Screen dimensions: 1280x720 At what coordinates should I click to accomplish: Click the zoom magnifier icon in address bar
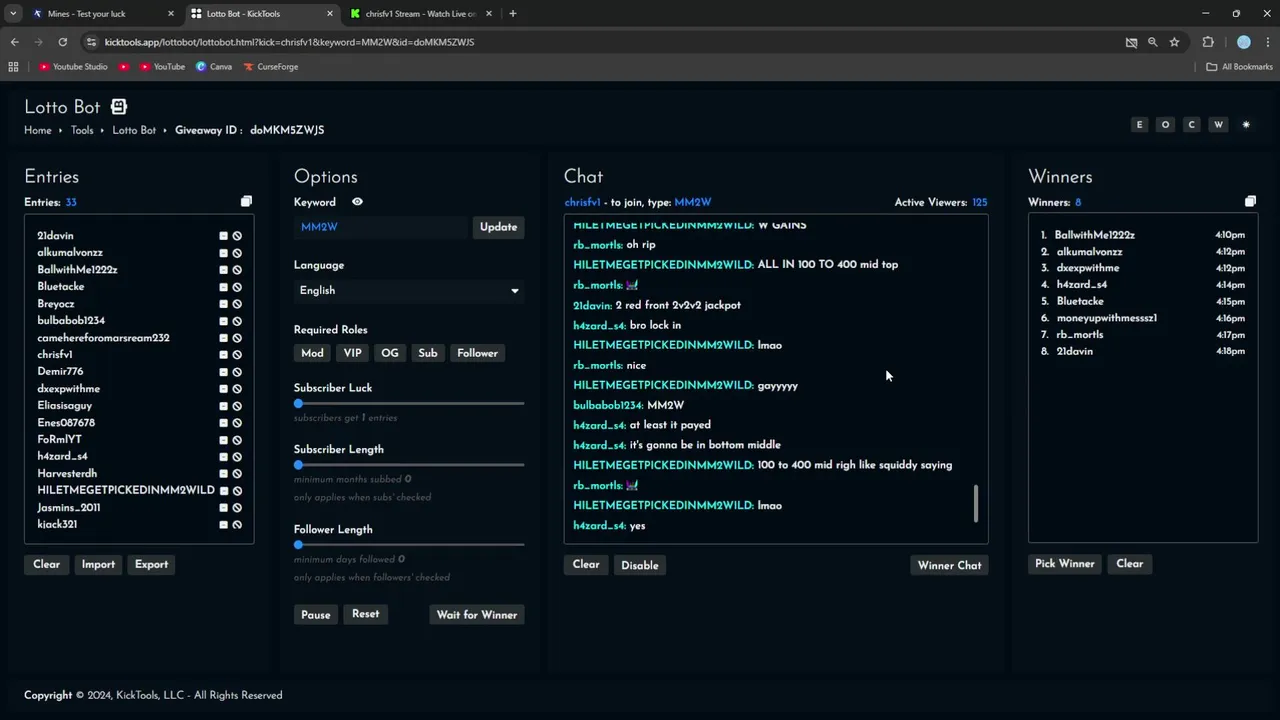1152,42
